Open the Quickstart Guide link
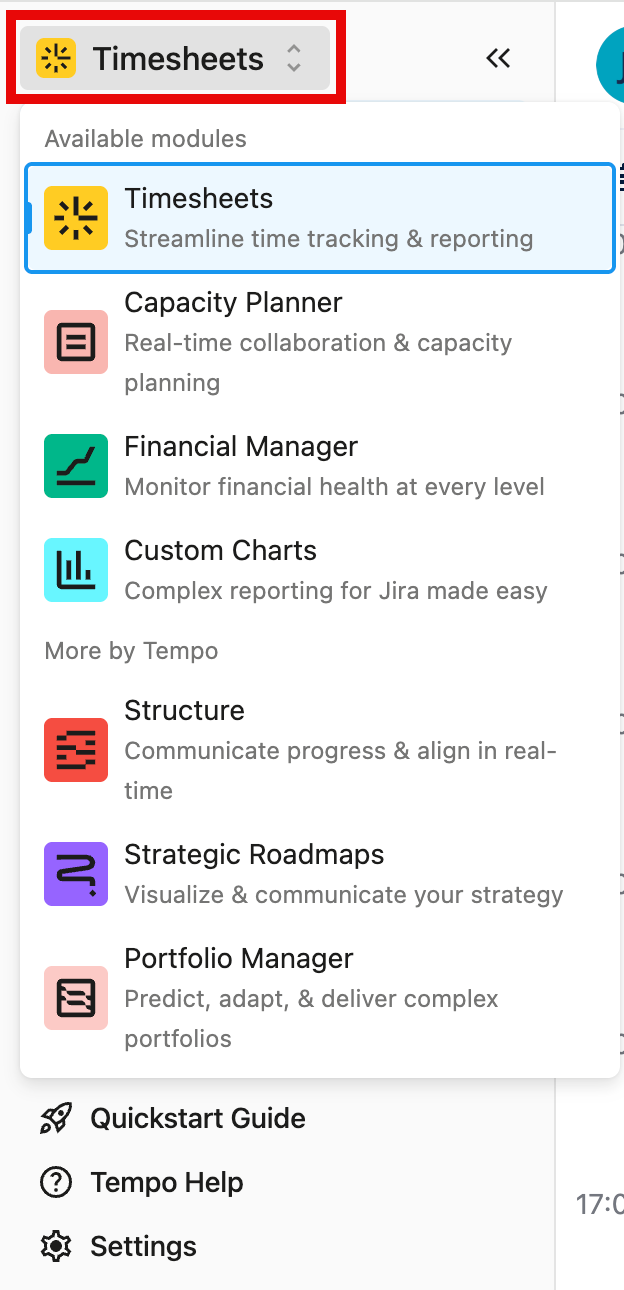624x1290 pixels. pyautogui.click(x=198, y=1118)
